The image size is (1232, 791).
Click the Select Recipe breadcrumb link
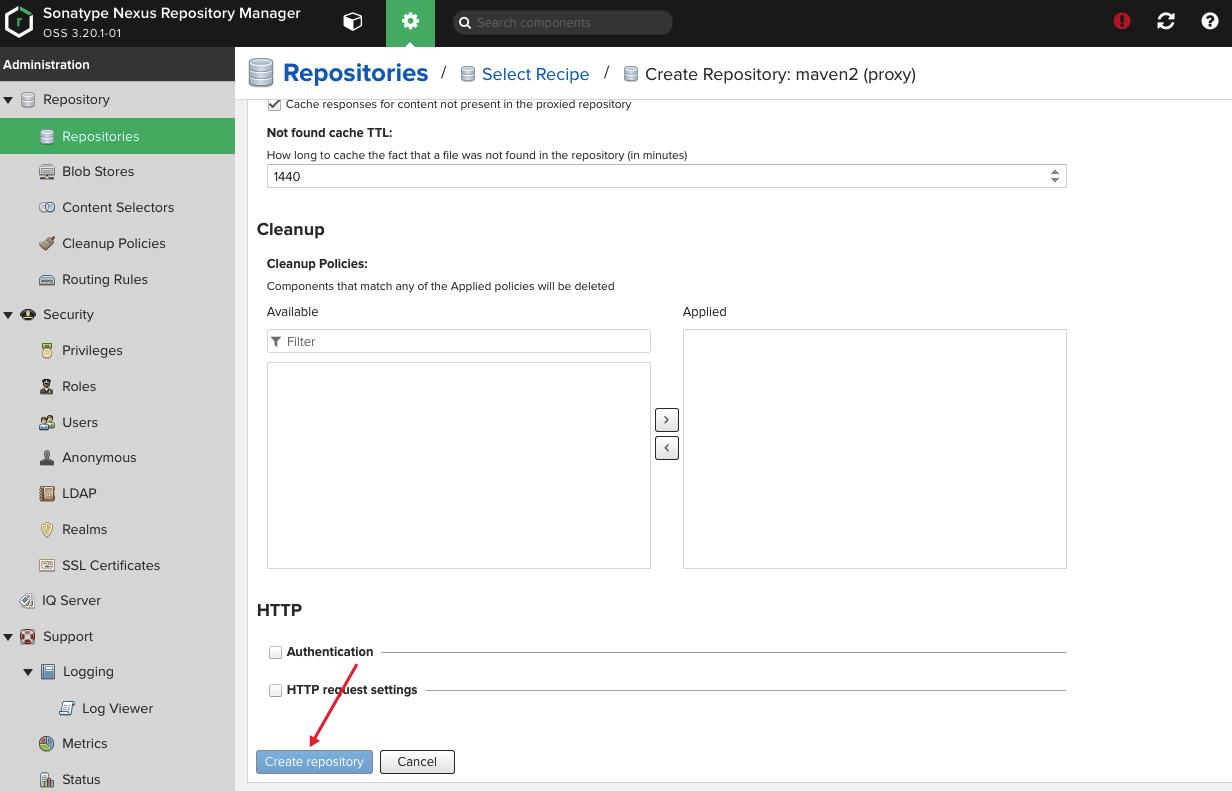[x=535, y=74]
